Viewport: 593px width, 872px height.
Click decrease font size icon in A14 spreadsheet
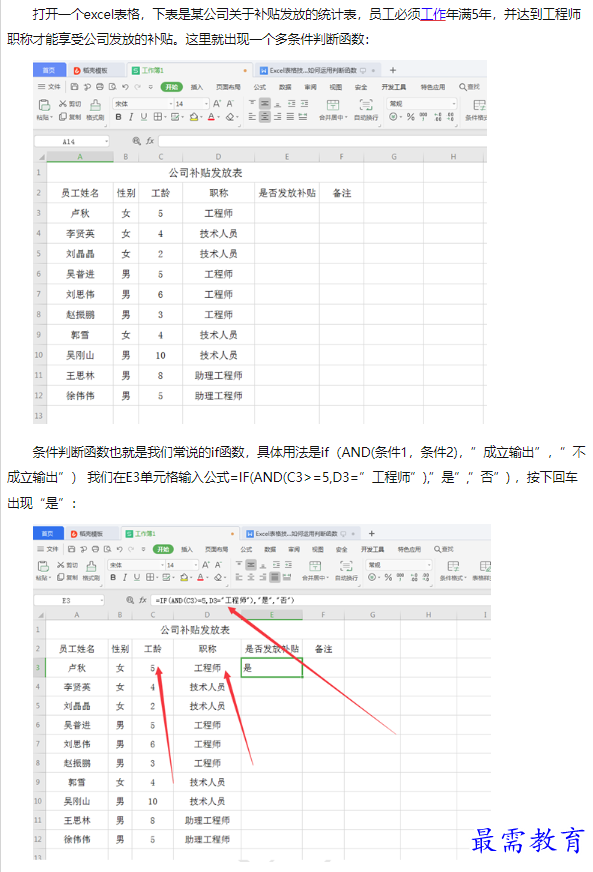(230, 104)
